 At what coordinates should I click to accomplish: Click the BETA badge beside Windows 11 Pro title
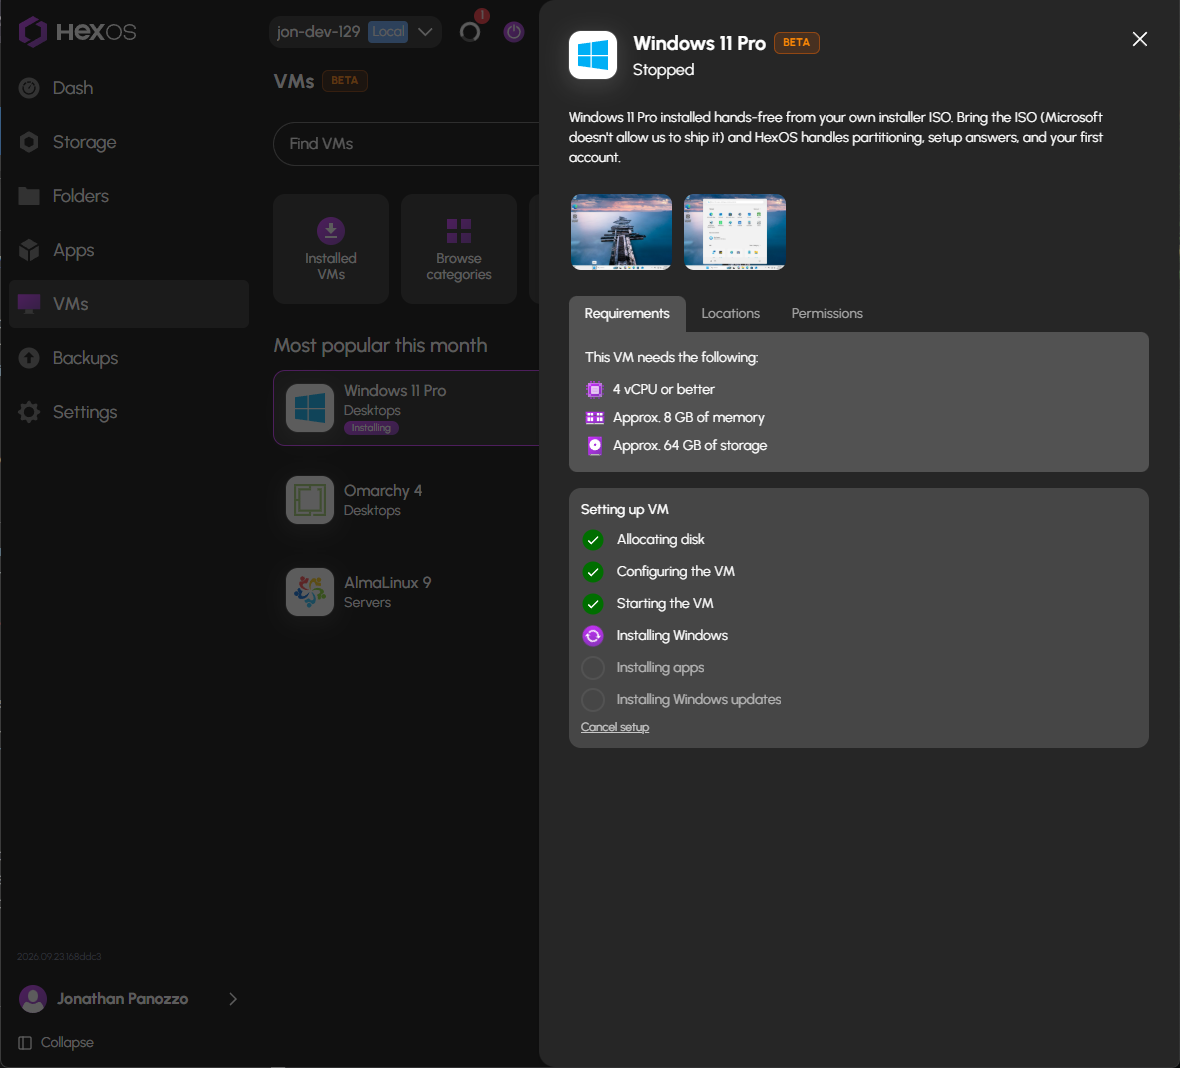[x=796, y=43]
